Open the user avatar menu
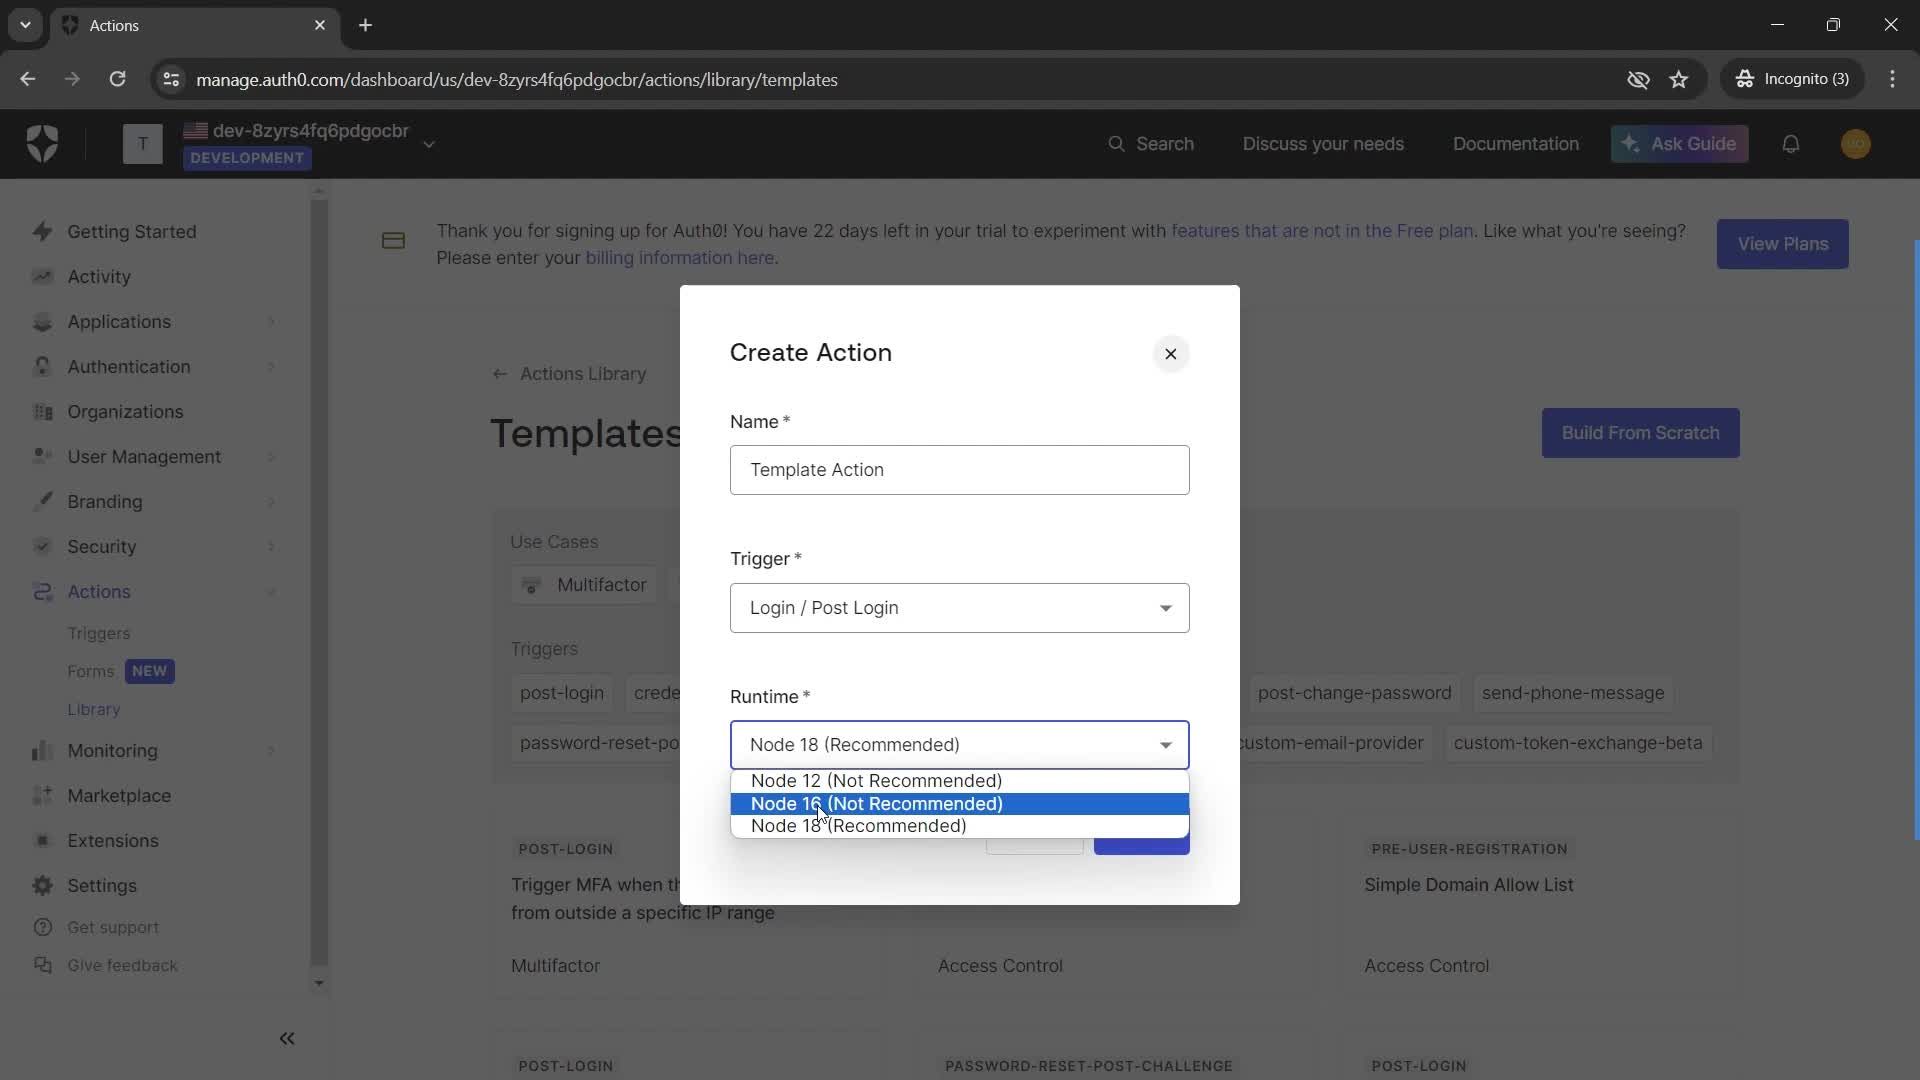The width and height of the screenshot is (1920, 1080). click(1856, 144)
